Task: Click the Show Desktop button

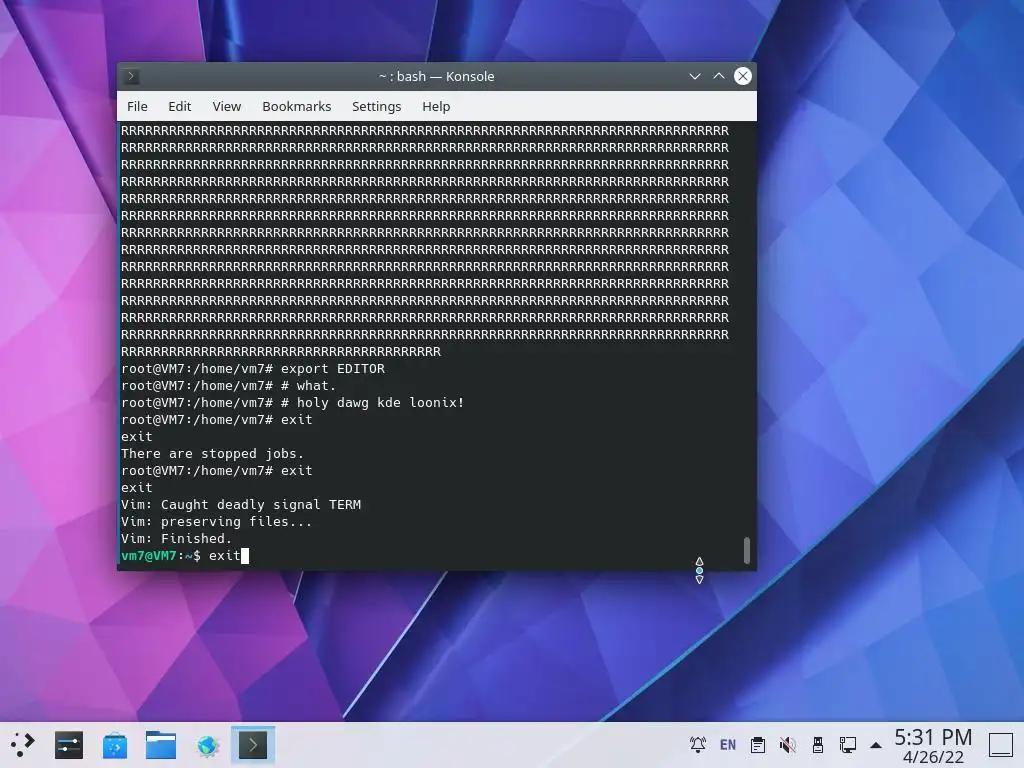Action: point(1000,744)
